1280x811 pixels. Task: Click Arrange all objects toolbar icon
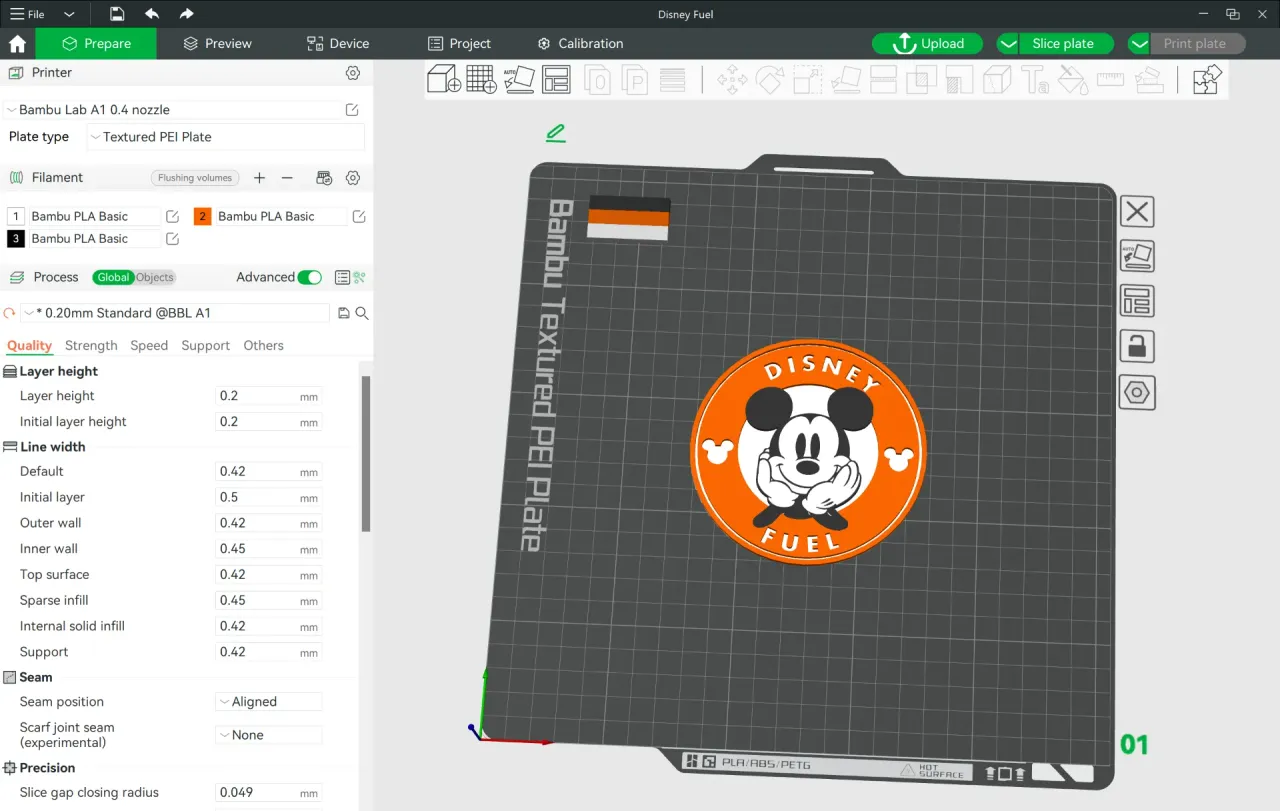tap(556, 79)
